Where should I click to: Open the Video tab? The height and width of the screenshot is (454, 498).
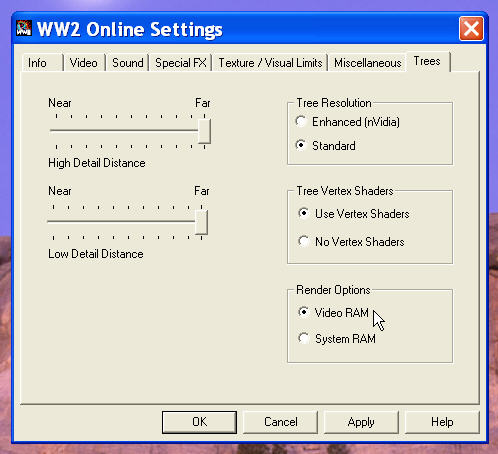click(84, 63)
